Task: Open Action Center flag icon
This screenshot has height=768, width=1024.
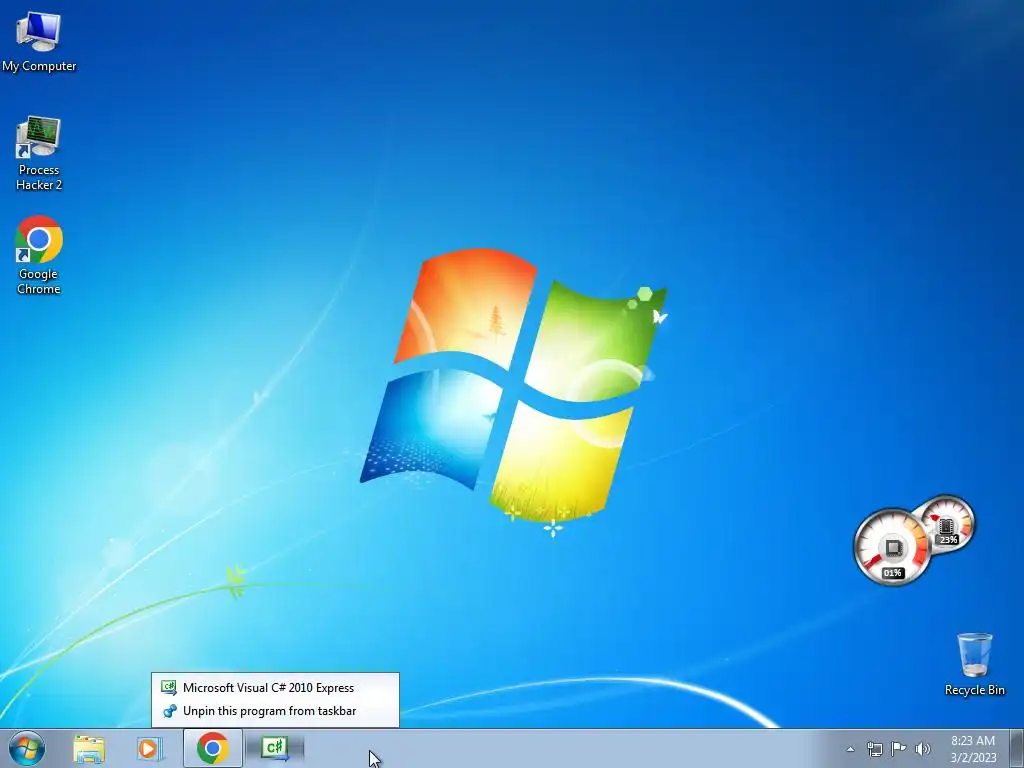Action: point(899,749)
